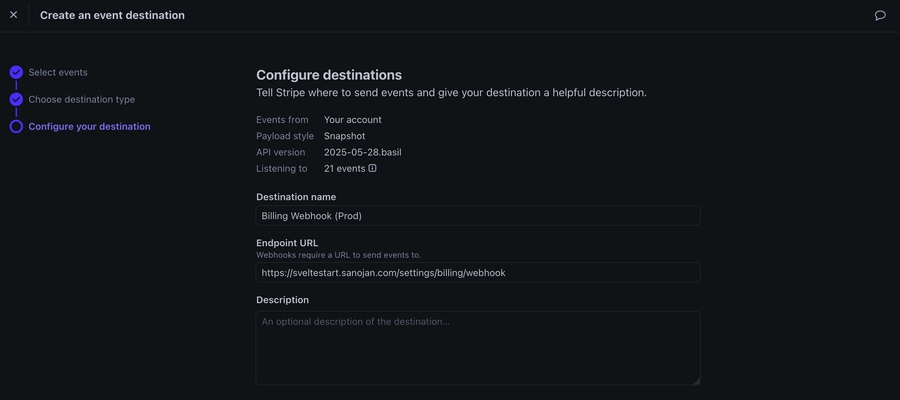Click the Configure your destination circle icon
Viewport: 900px width, 400px height.
[16, 127]
